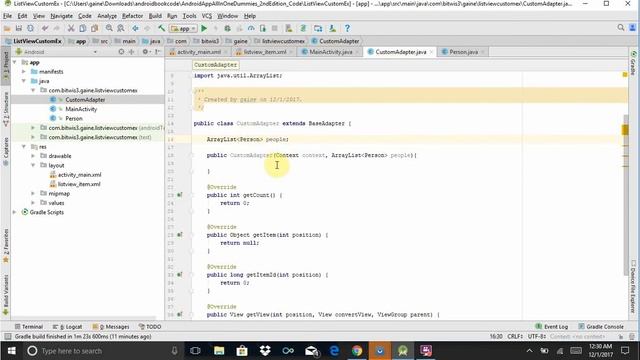Screen dimensions: 640x360
Task: Open the Terminal tool window
Action: [29, 327]
